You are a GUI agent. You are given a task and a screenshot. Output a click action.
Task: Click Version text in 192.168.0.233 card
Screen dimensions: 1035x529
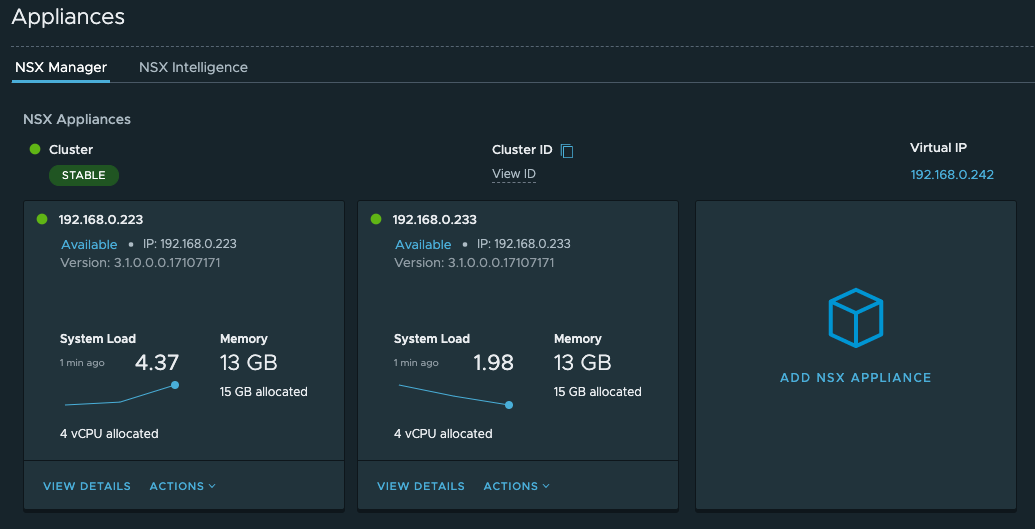tap(474, 263)
